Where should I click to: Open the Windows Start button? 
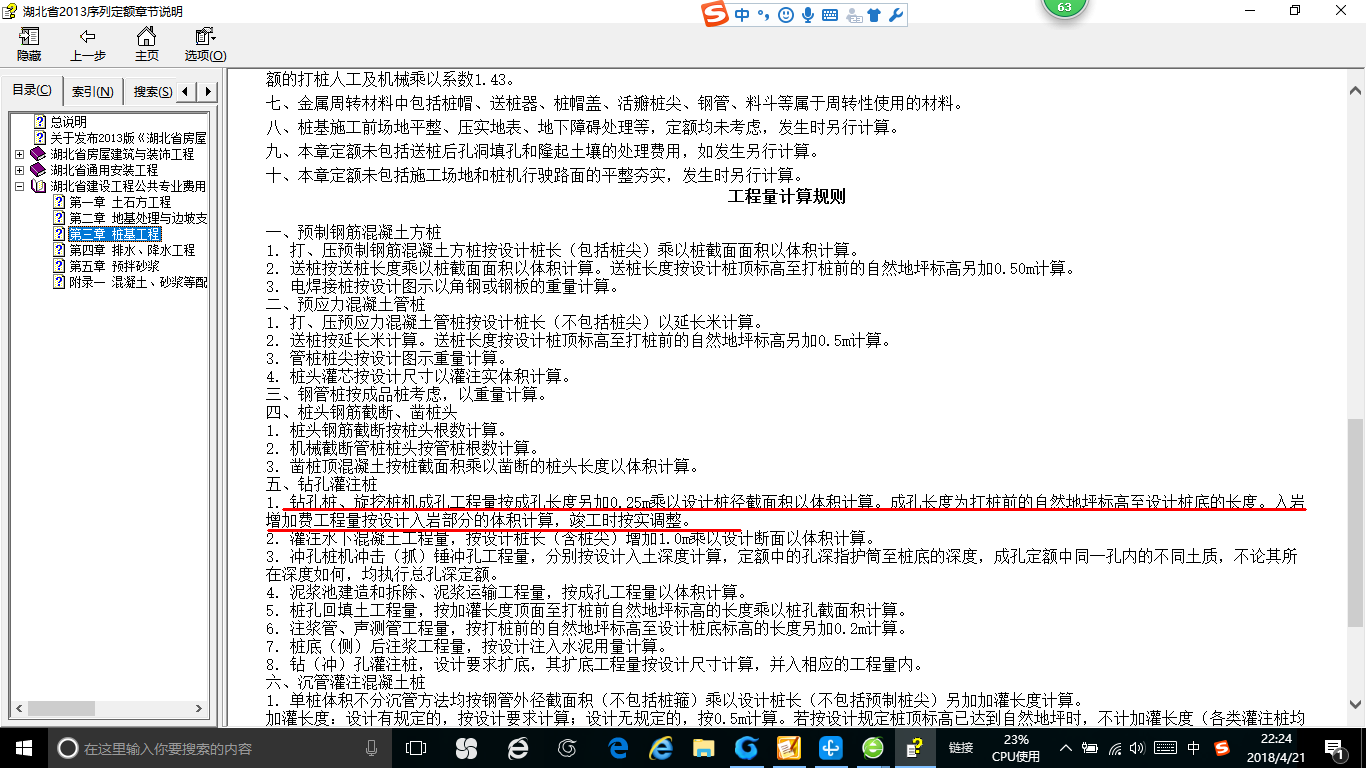click(23, 747)
